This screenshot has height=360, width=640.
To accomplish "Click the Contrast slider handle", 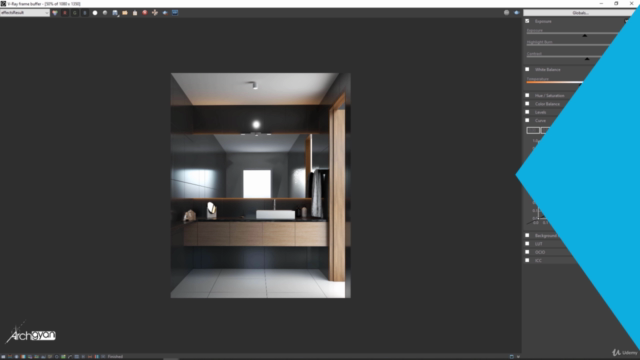I will 587,59.
